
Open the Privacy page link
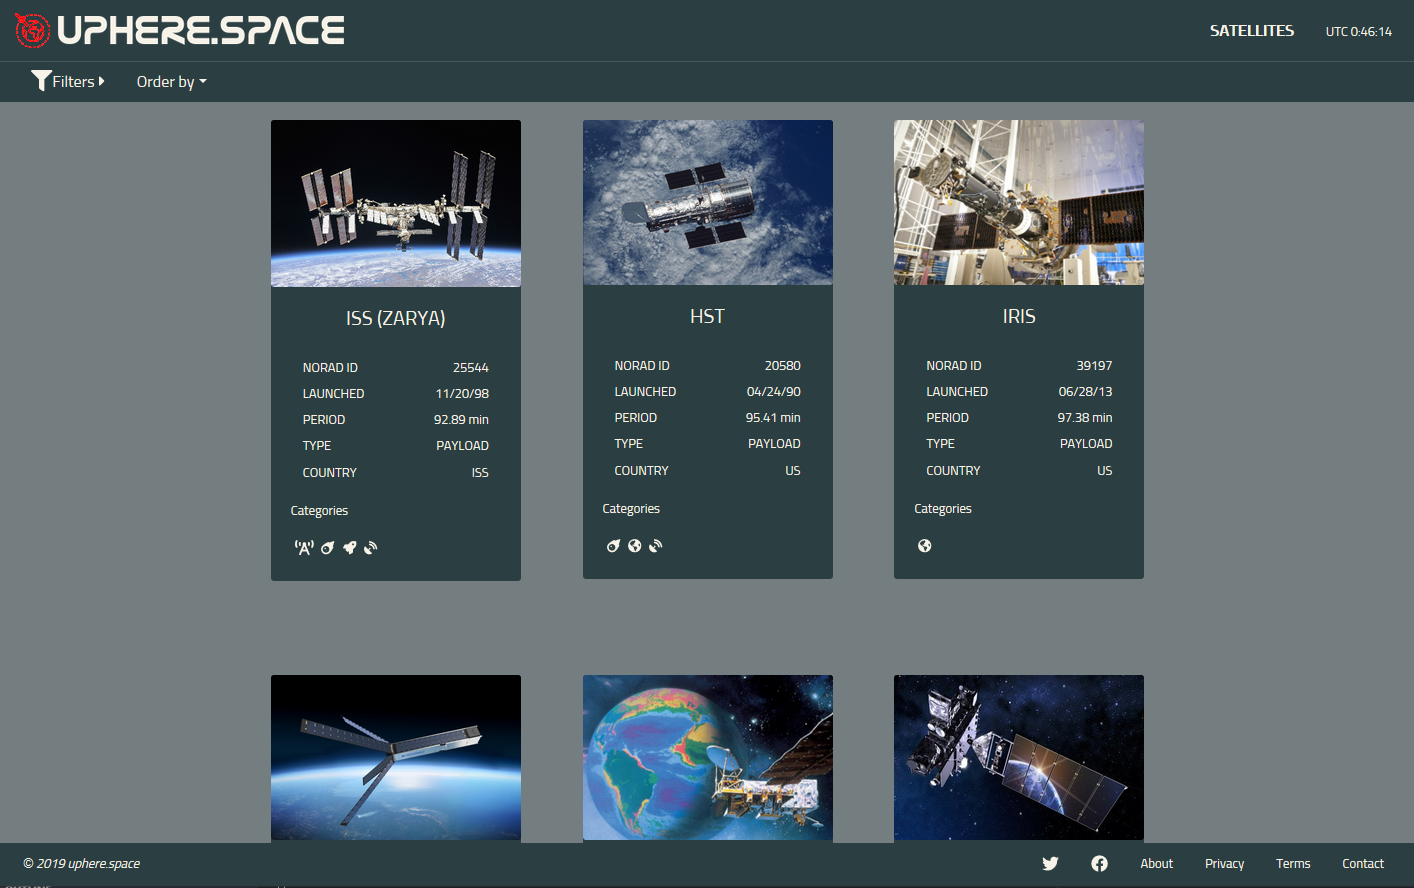[x=1224, y=863]
